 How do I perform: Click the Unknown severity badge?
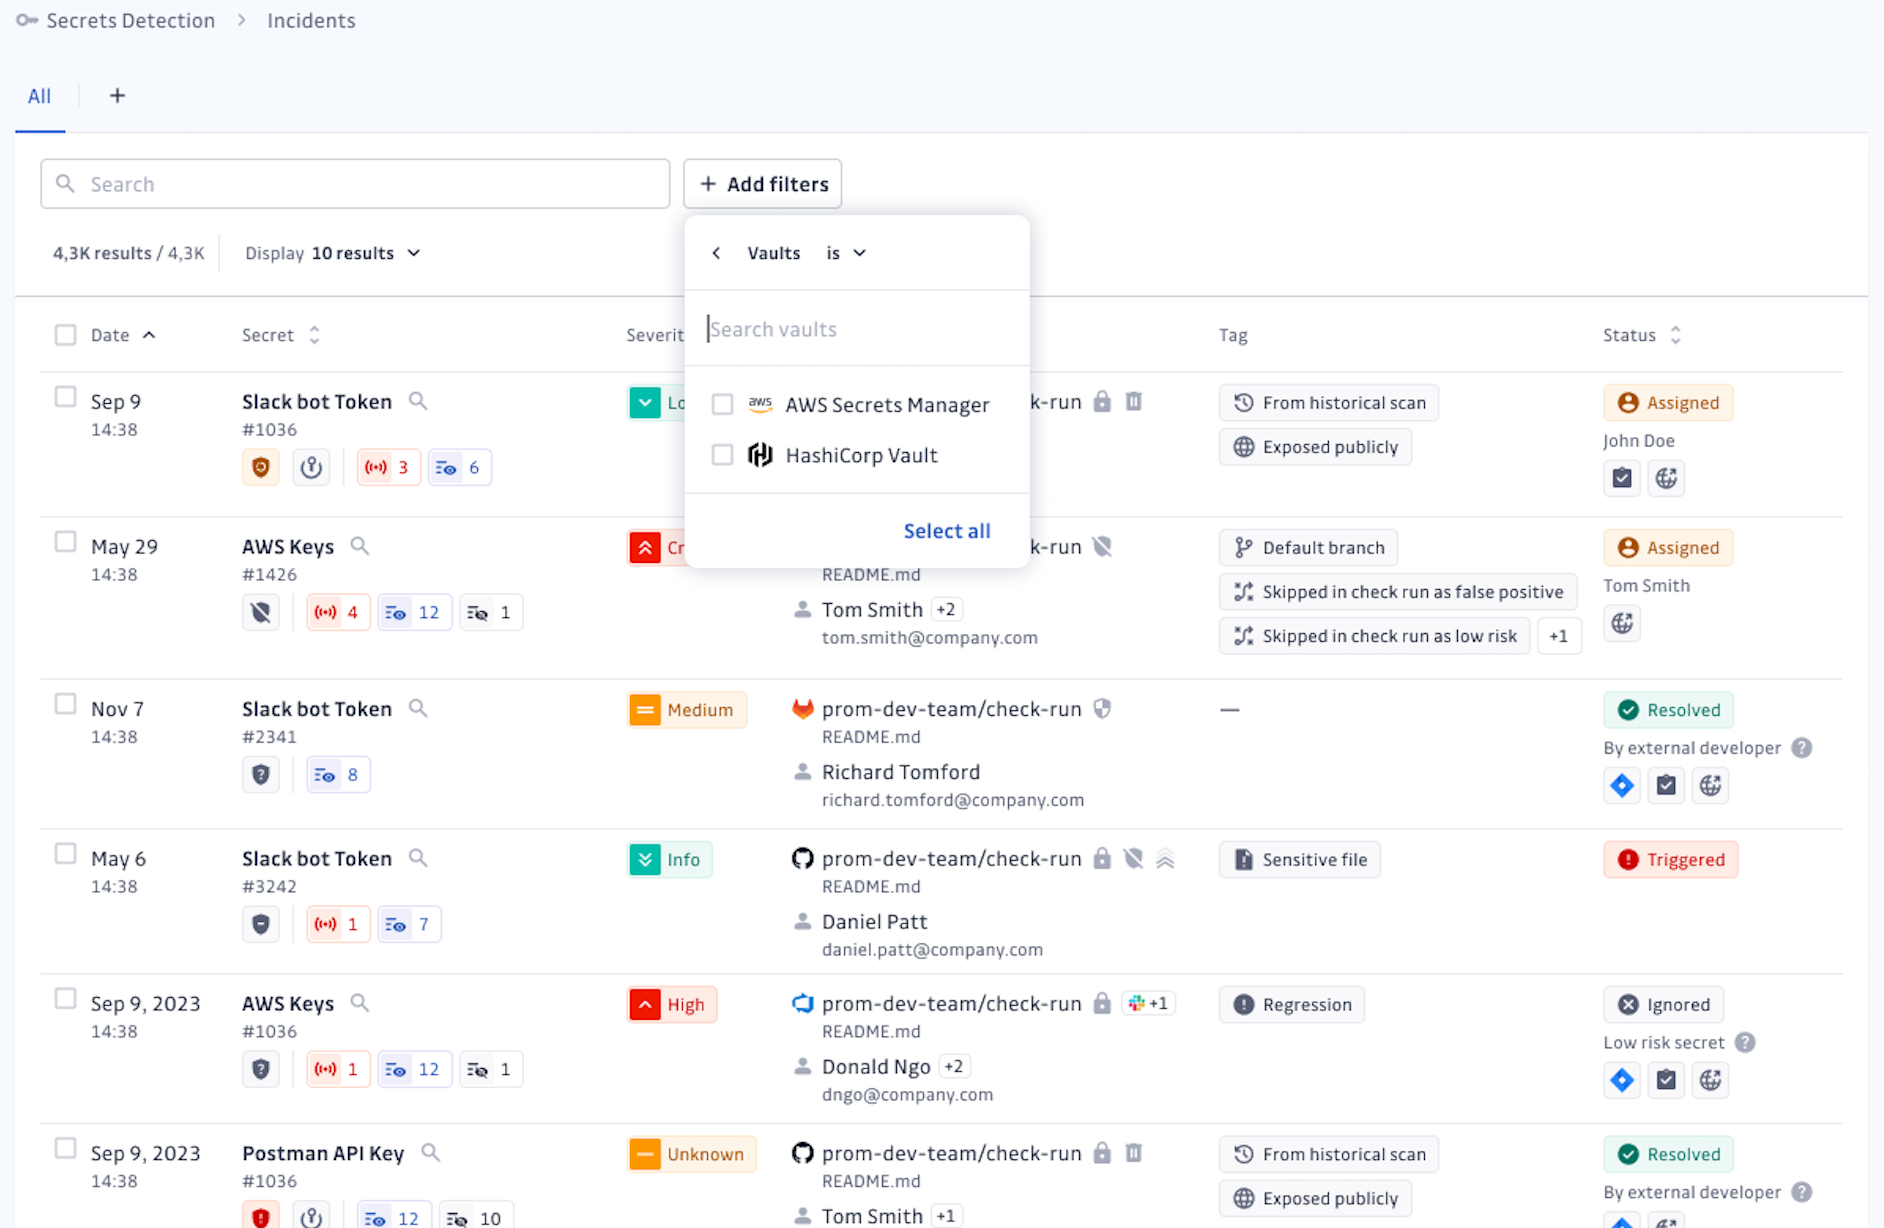(692, 1154)
